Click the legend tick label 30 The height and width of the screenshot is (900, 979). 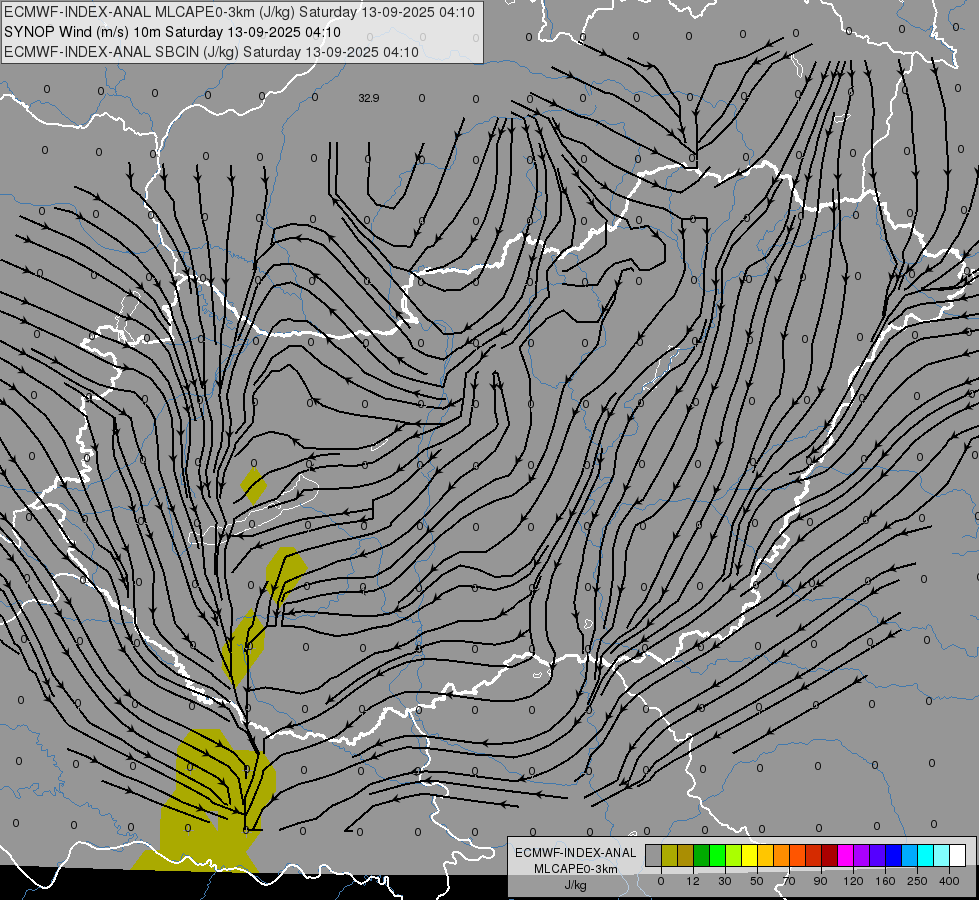725,881
